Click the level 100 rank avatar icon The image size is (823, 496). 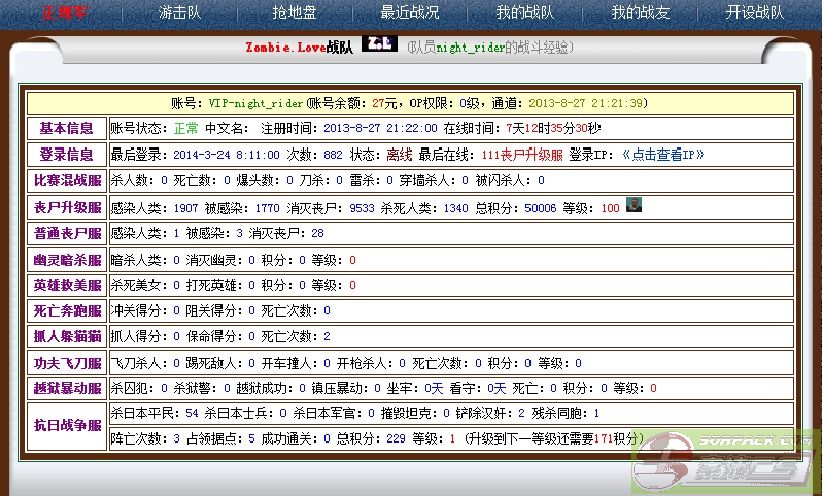pos(633,205)
